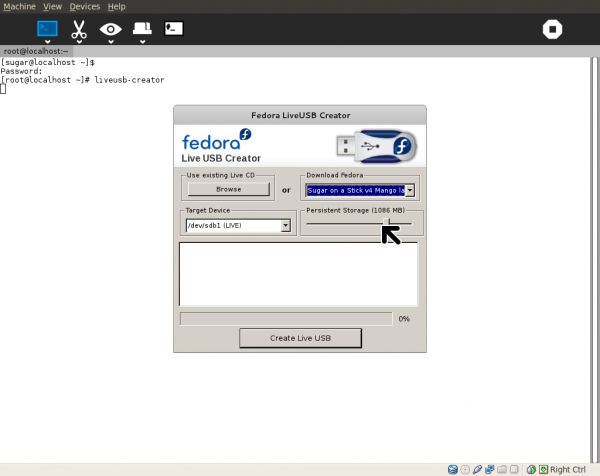Click the hard disk status icon

click(x=453, y=468)
